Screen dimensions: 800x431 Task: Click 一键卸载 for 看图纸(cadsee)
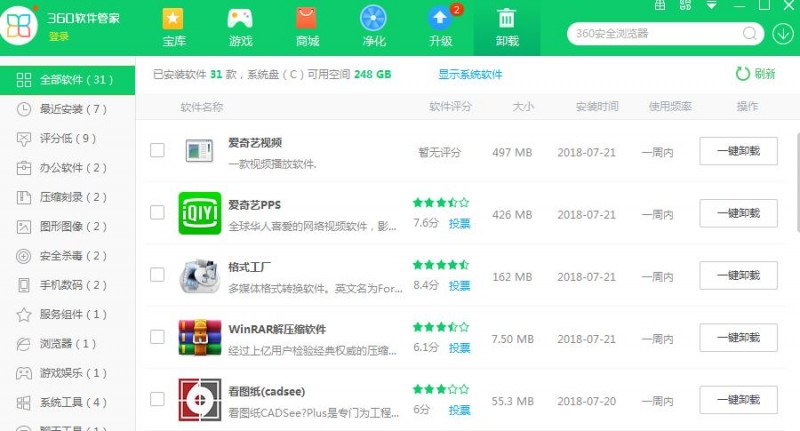coord(738,400)
